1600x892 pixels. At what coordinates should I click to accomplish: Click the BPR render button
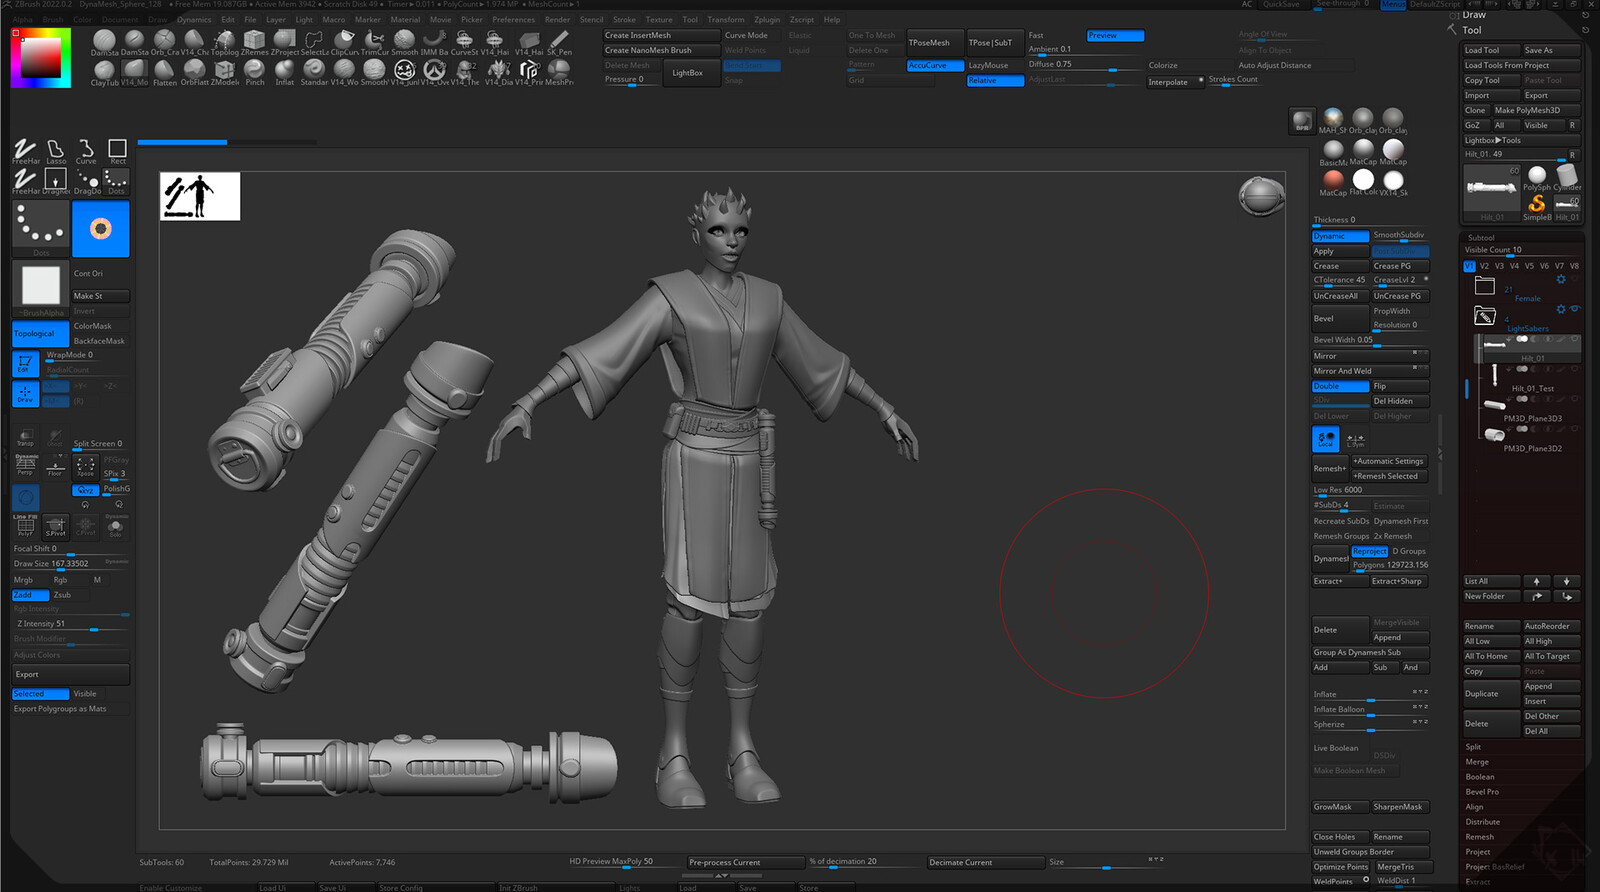click(1302, 121)
